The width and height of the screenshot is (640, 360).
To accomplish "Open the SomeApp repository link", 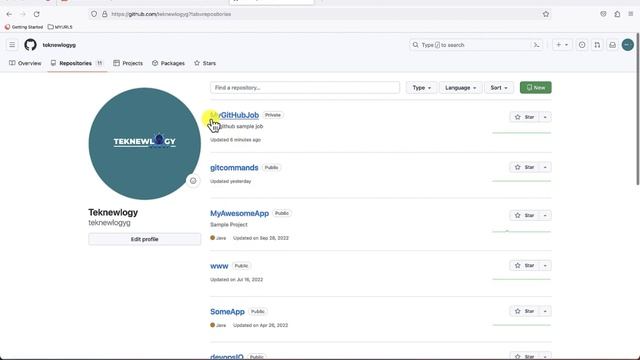I will click(x=227, y=312).
